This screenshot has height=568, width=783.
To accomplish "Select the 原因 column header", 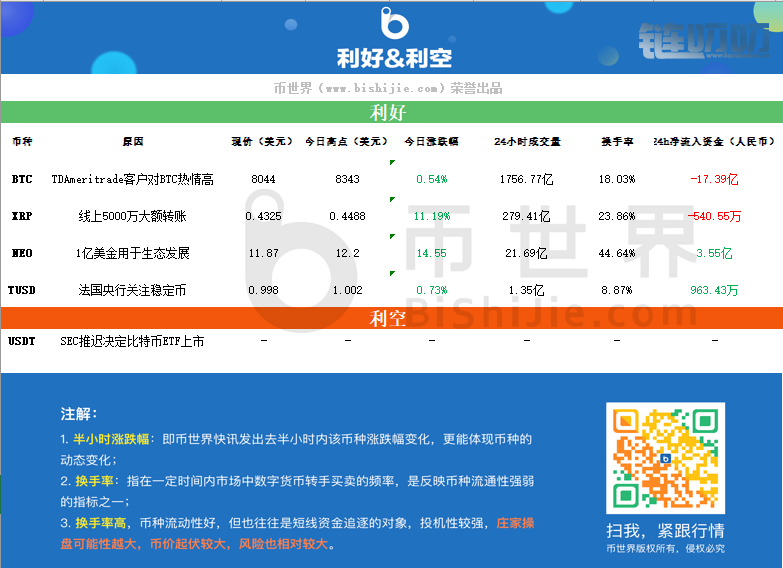I will pyautogui.click(x=133, y=141).
